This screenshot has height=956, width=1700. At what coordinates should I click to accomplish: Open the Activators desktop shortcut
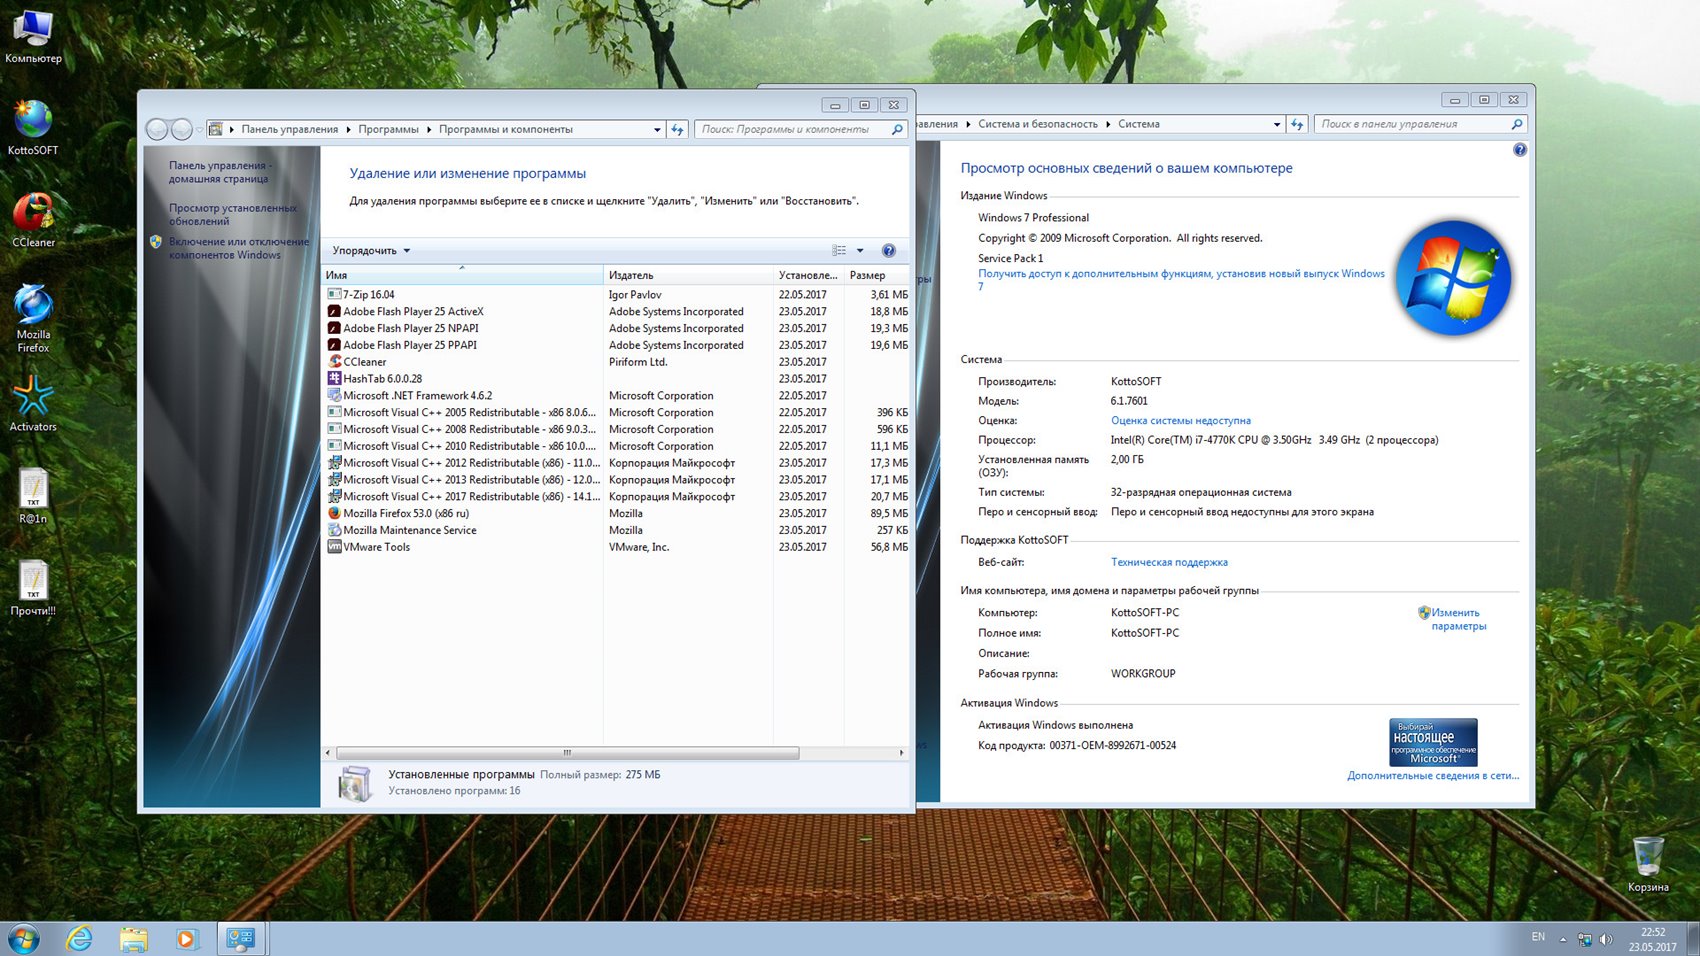point(33,404)
